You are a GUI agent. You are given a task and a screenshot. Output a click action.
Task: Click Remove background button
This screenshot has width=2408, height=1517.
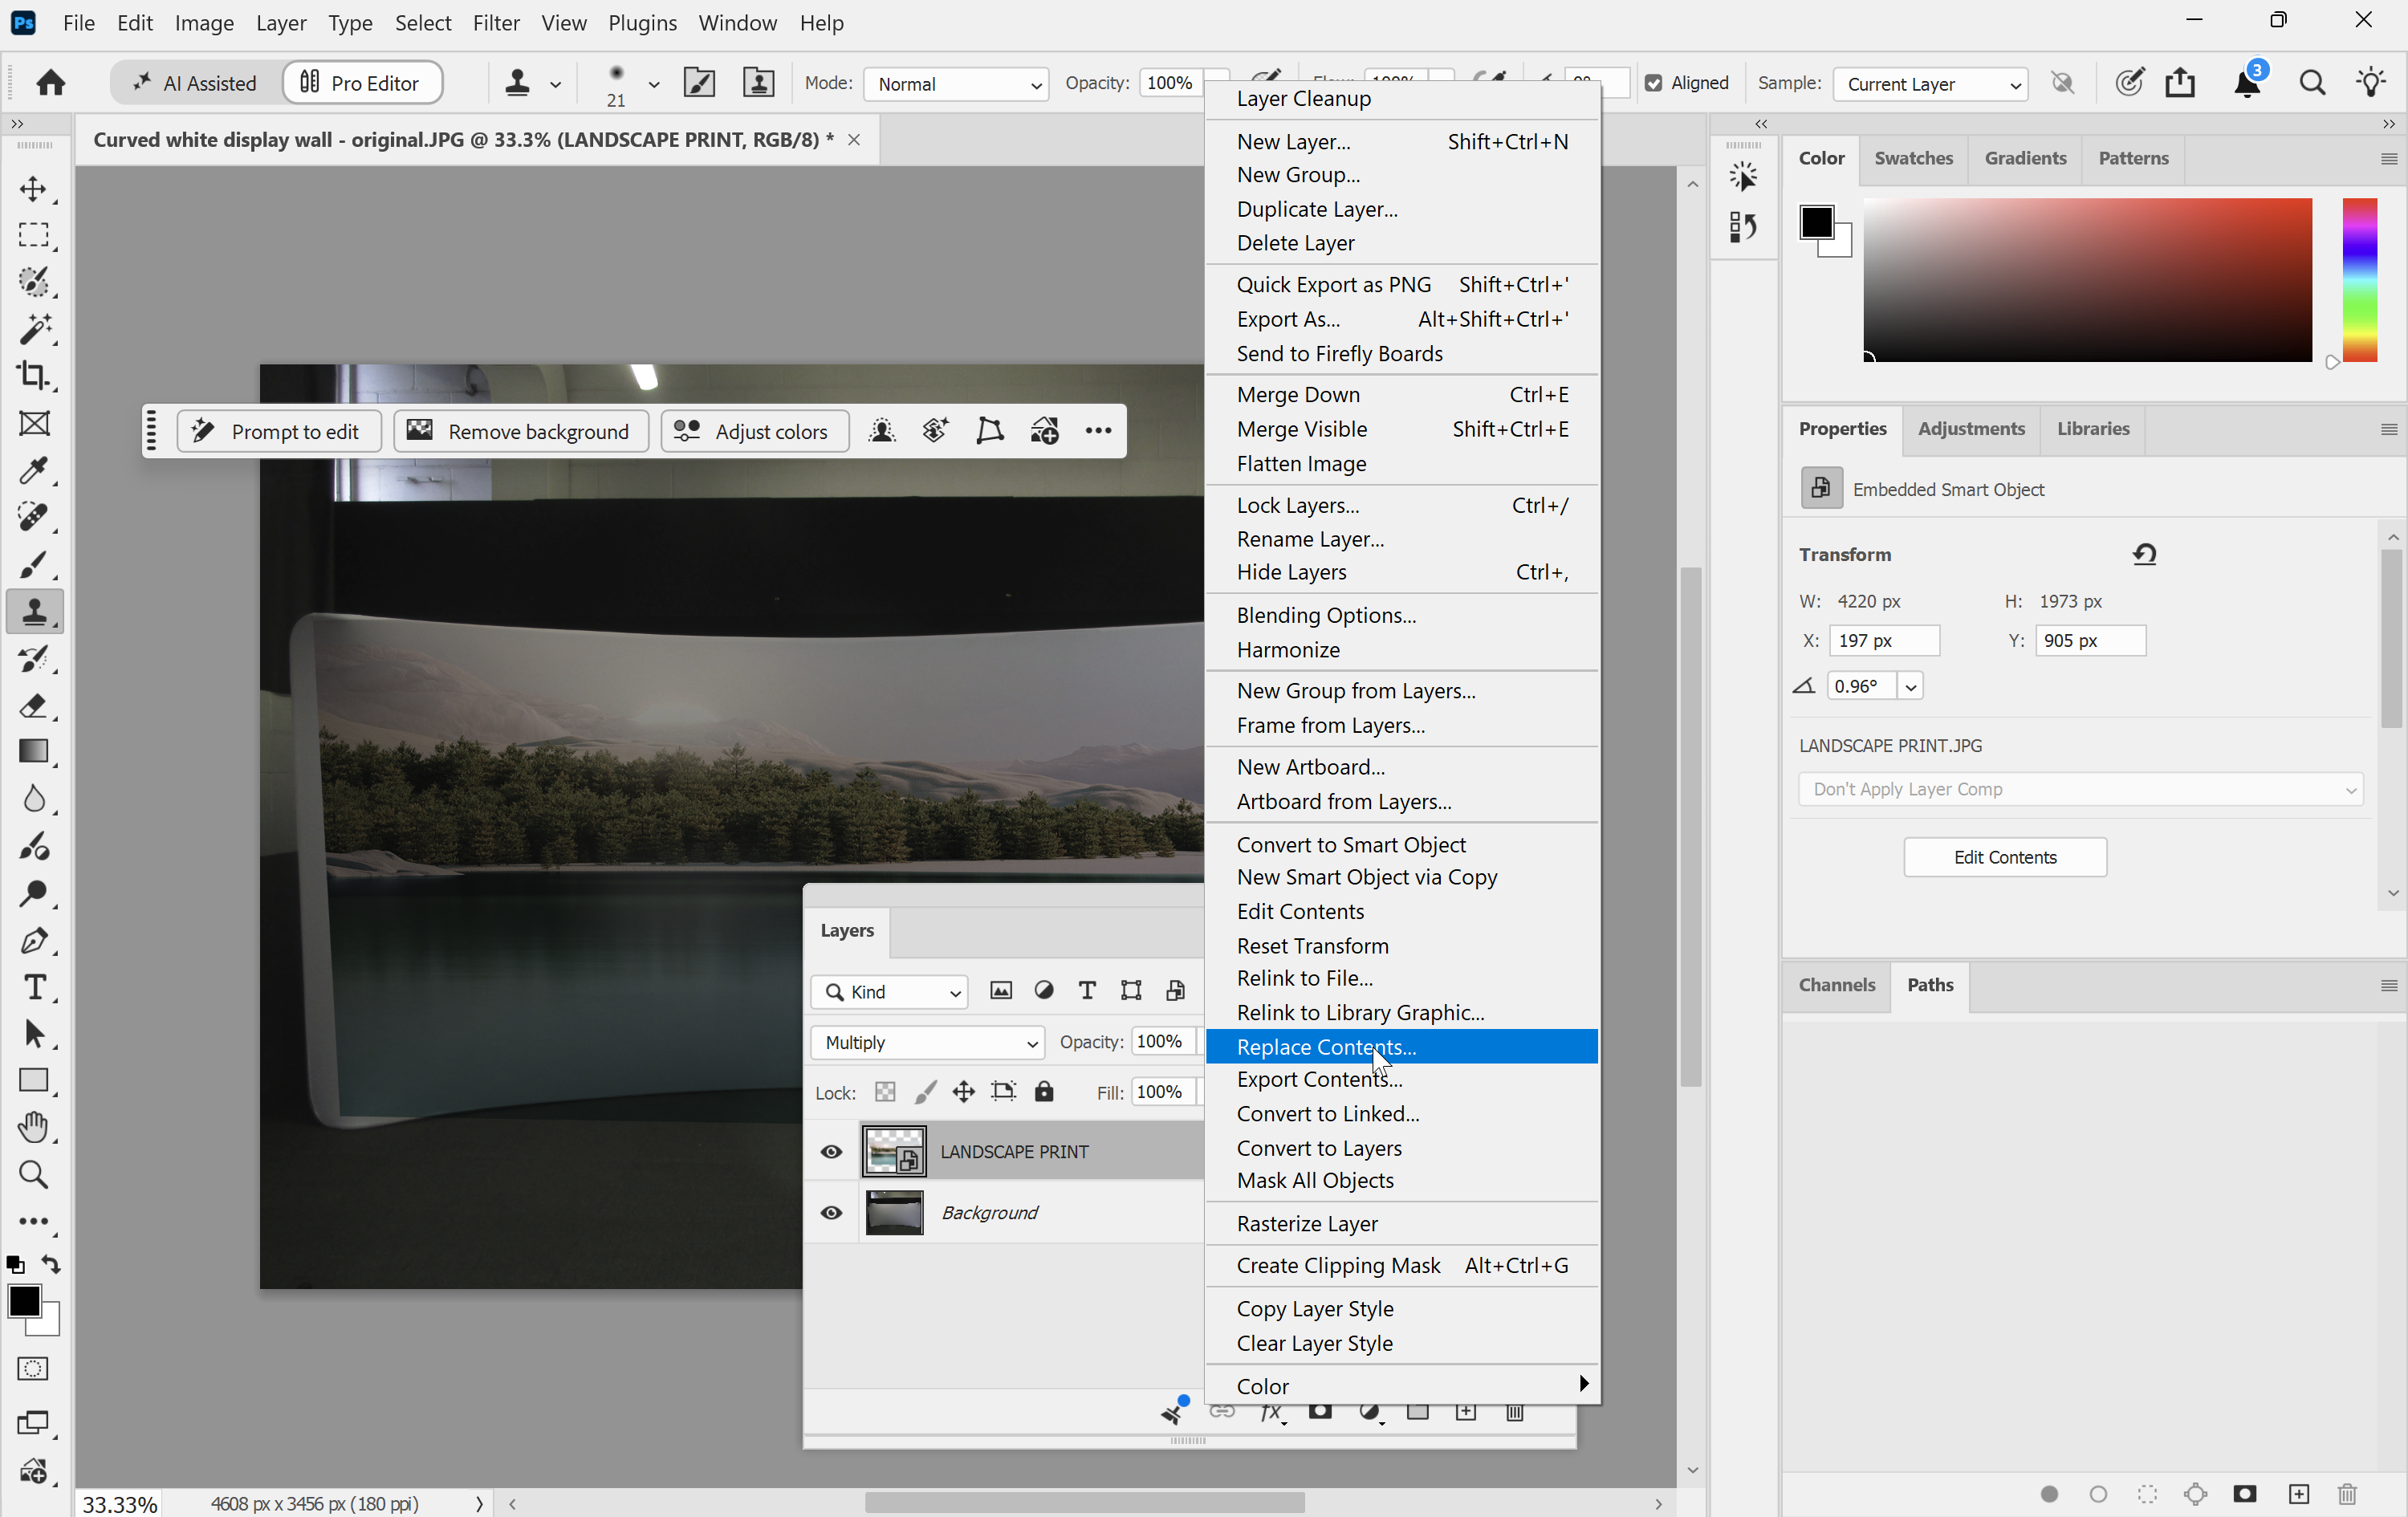point(520,431)
